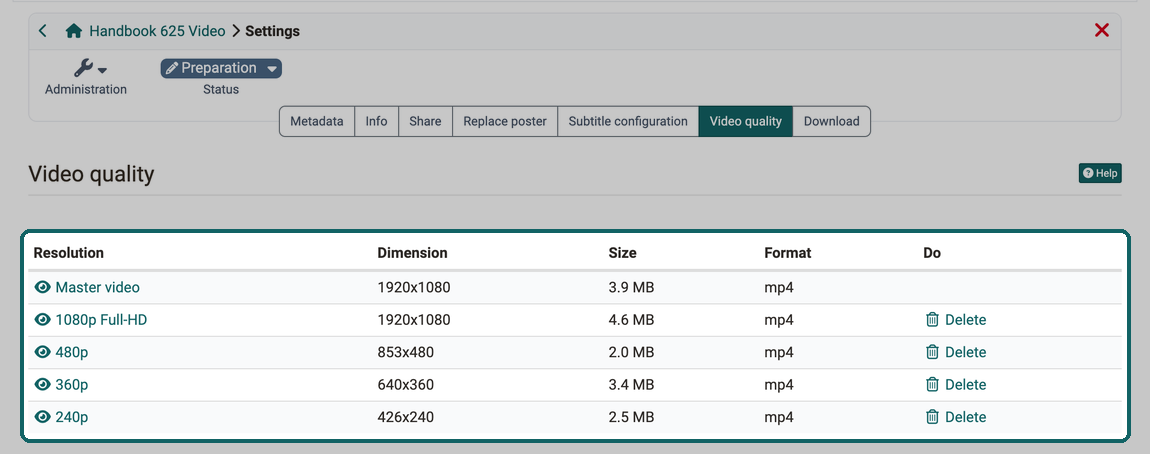Click trash icon in 360p row

pyautogui.click(x=932, y=384)
